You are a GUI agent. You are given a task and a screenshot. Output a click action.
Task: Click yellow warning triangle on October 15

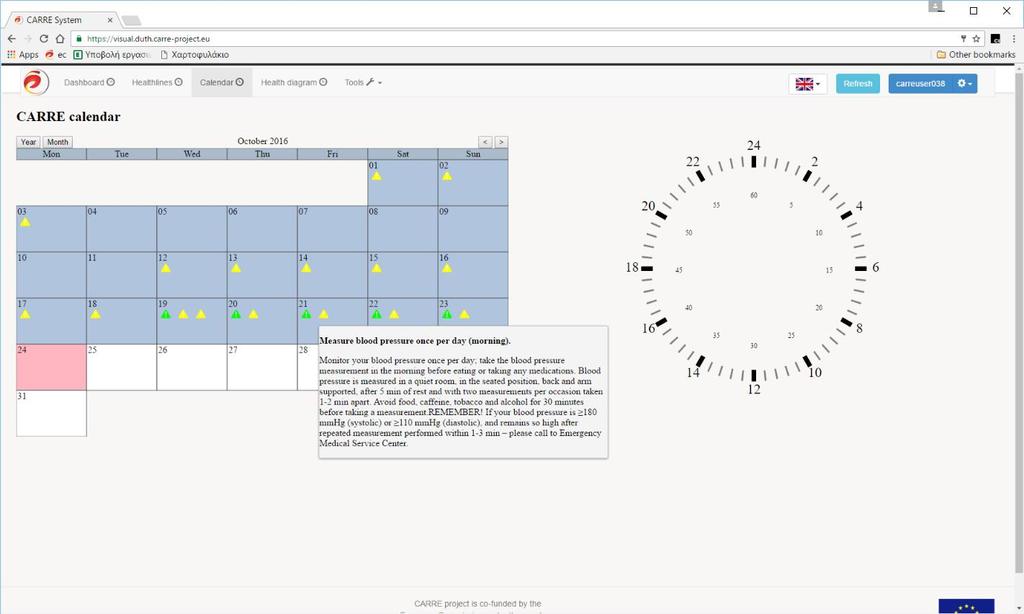[x=376, y=268]
